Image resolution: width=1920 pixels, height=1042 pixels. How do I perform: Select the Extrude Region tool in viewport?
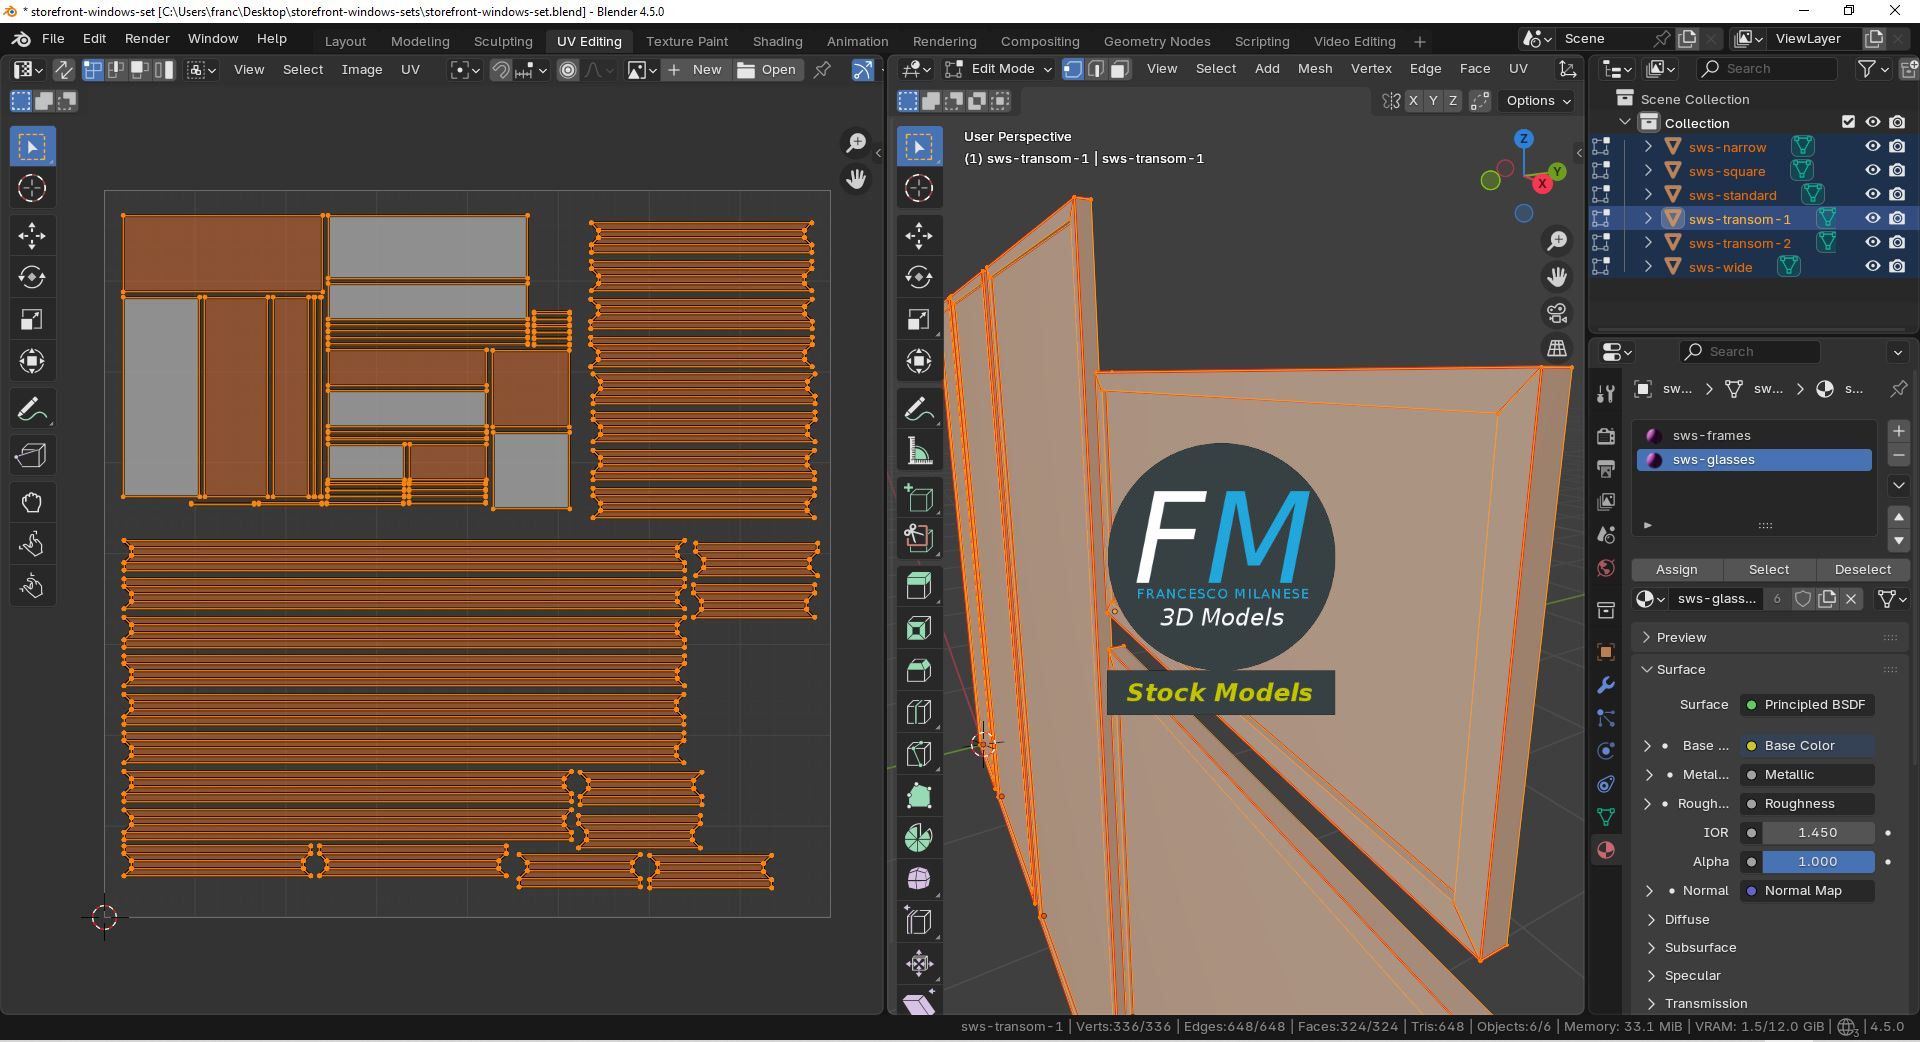point(919,586)
